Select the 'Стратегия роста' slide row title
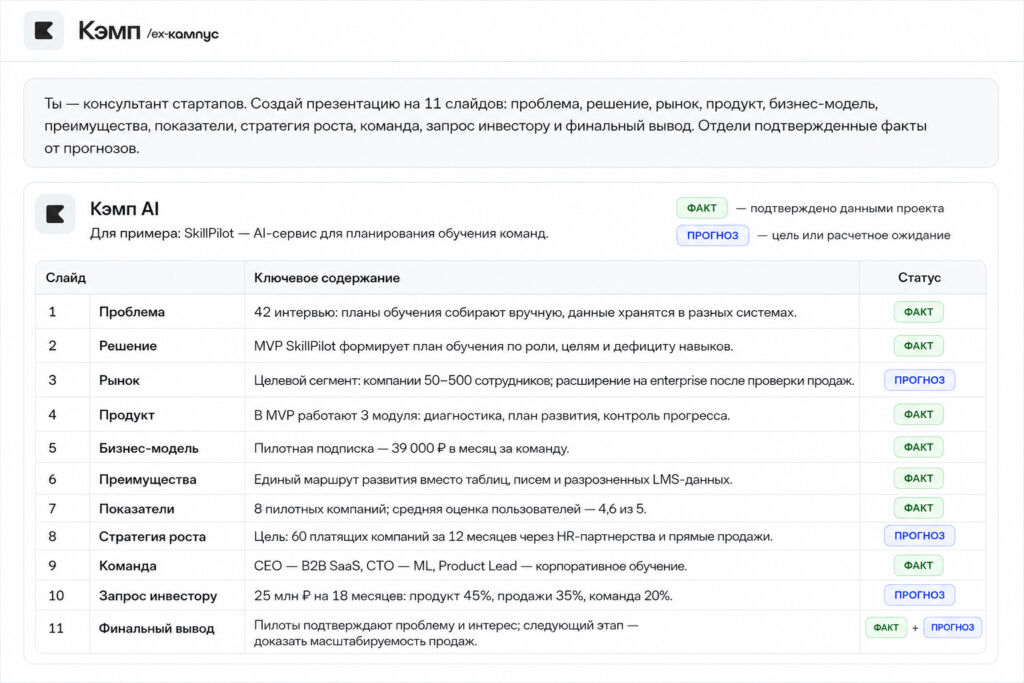Screen dimensions: 1024x683 point(152,537)
